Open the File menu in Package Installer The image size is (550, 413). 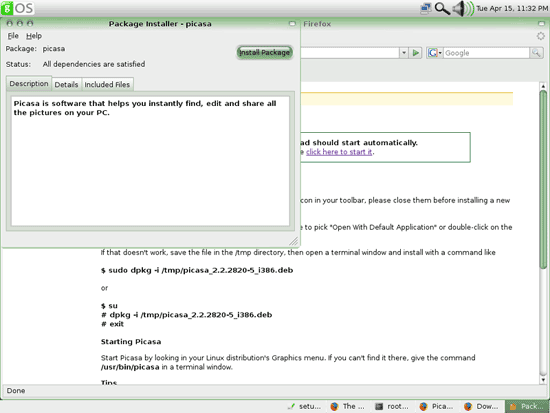(x=13, y=36)
